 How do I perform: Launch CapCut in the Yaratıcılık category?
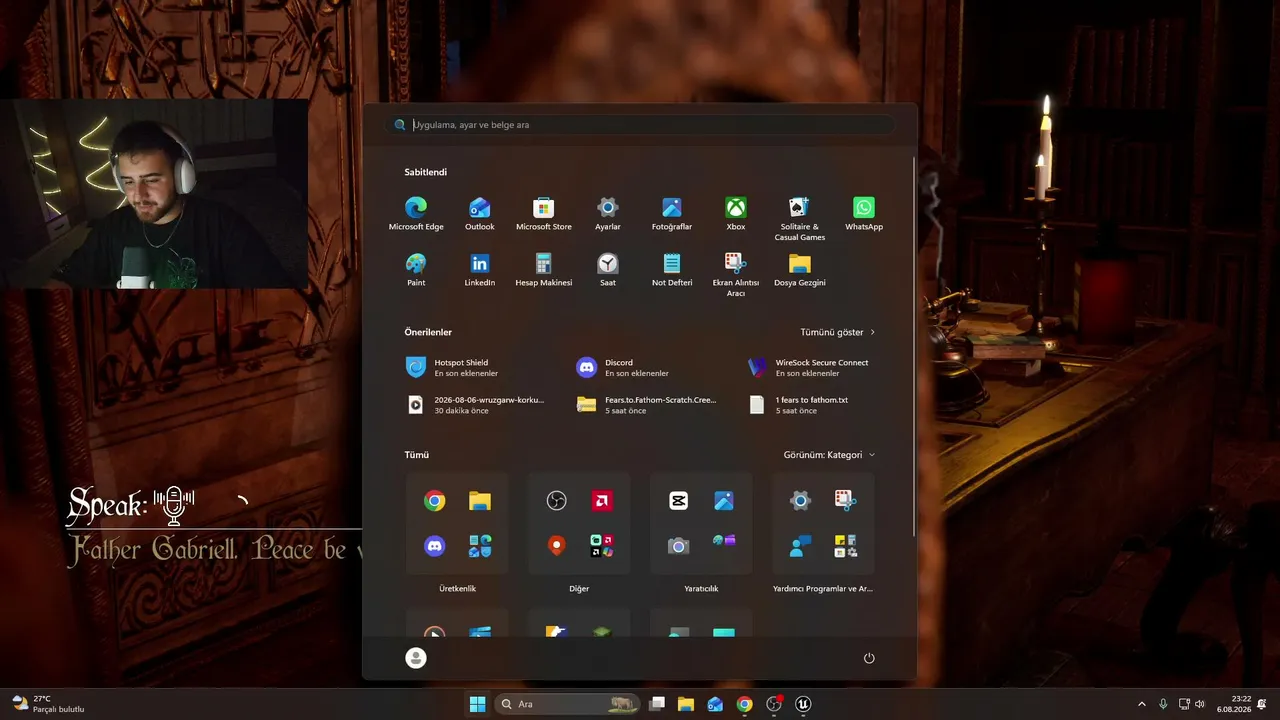point(679,501)
